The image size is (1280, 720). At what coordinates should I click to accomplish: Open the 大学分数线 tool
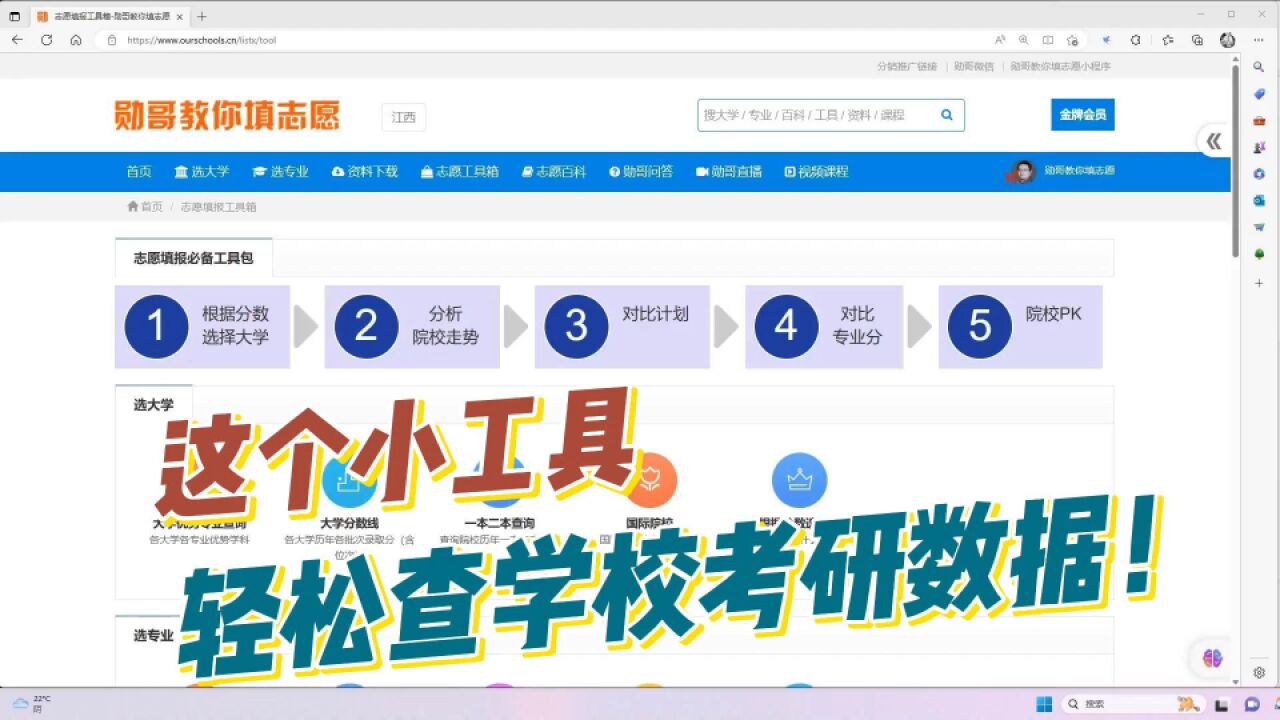pos(349,523)
